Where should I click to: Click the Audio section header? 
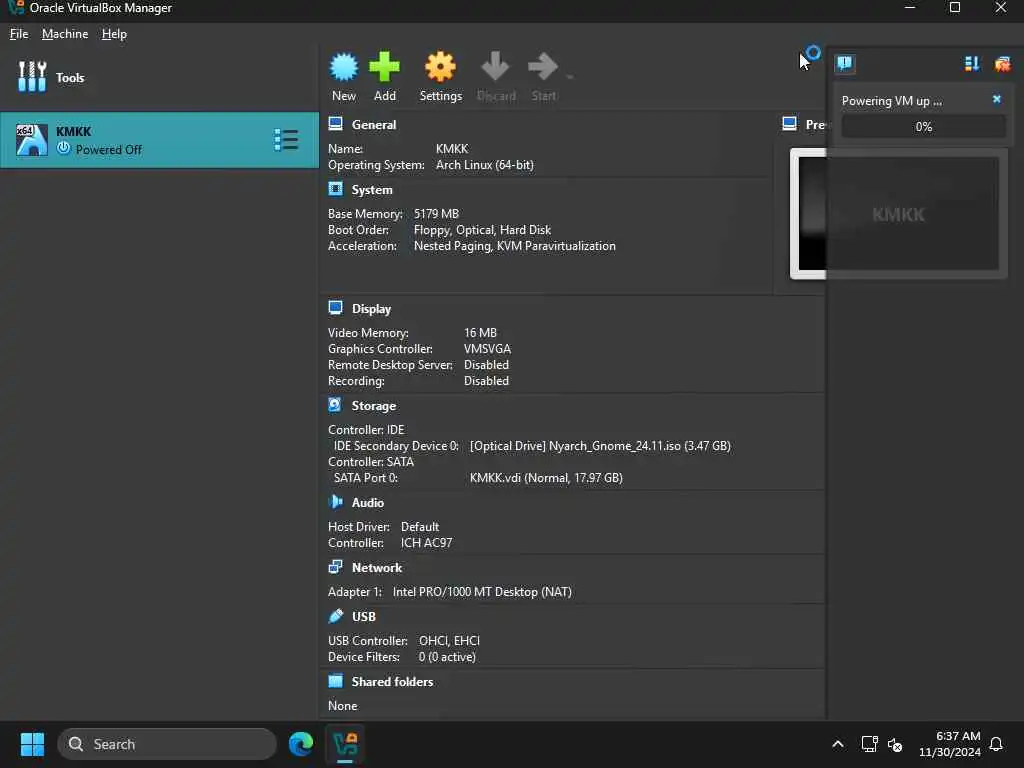tap(368, 503)
